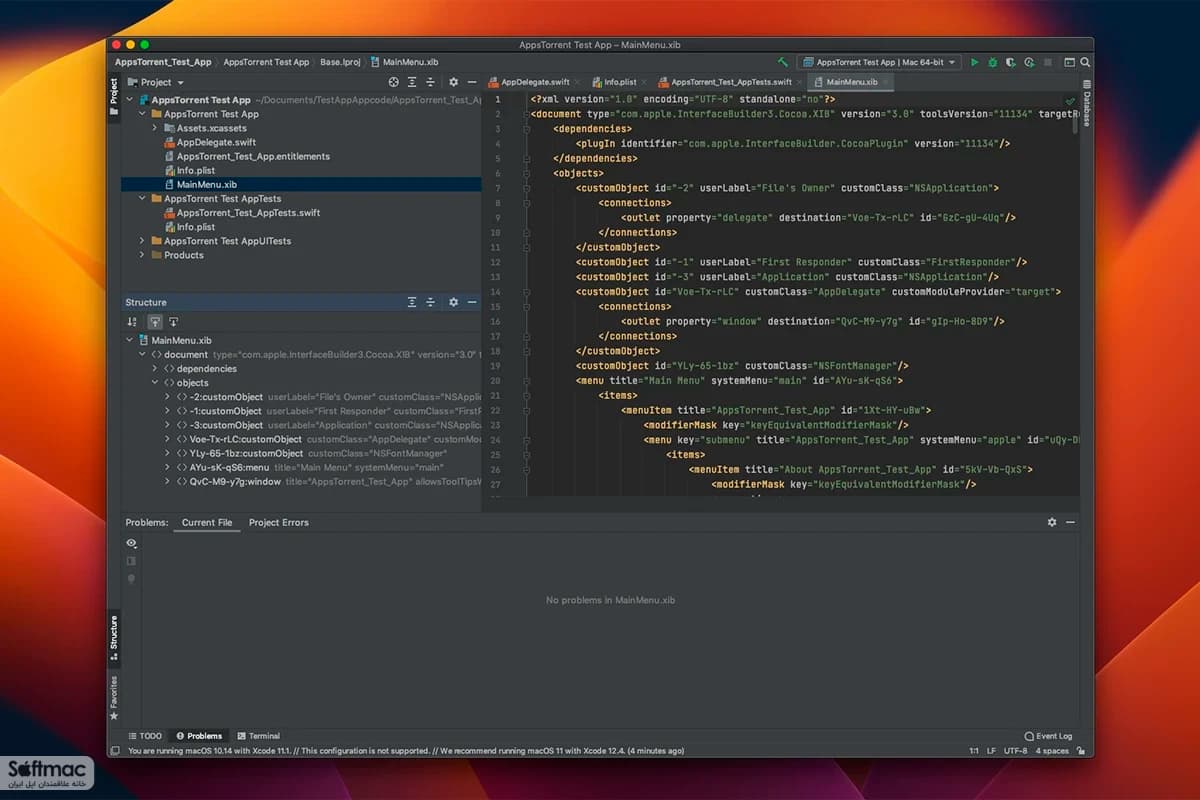Viewport: 1200px width, 800px height.
Task: Click the locate target icon in Project panel
Action: tap(394, 82)
